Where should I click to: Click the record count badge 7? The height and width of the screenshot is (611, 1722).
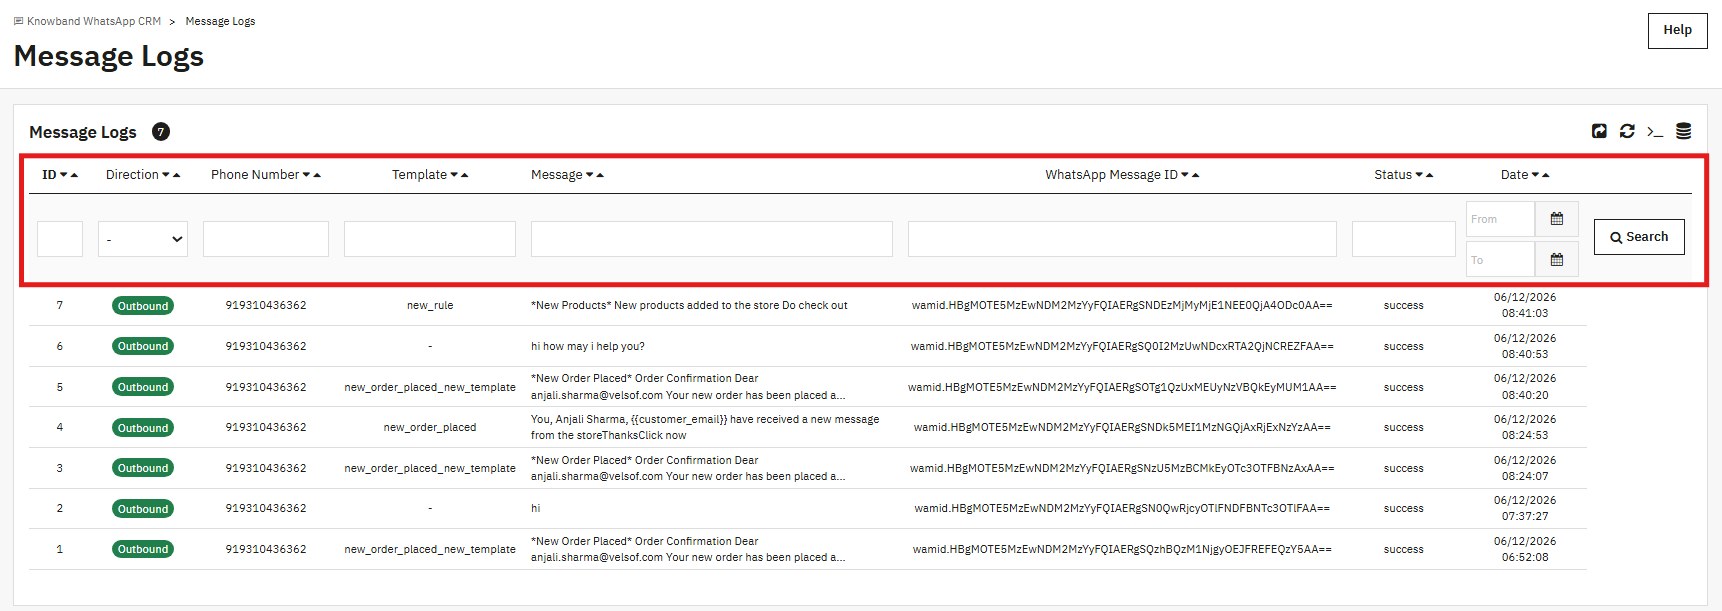161,132
